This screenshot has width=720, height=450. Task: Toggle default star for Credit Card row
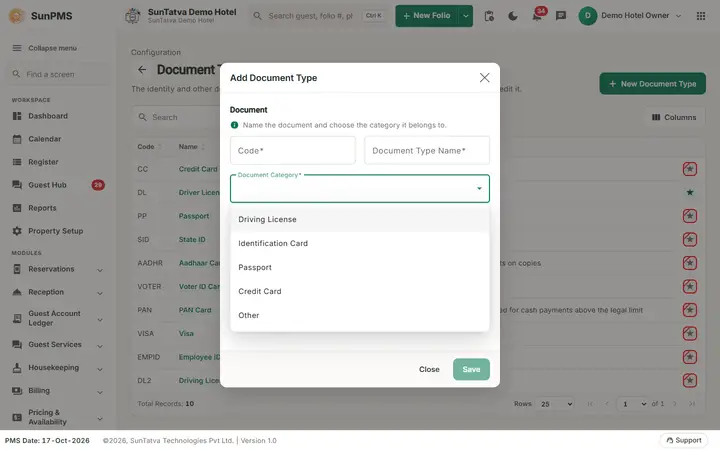pyautogui.click(x=690, y=169)
